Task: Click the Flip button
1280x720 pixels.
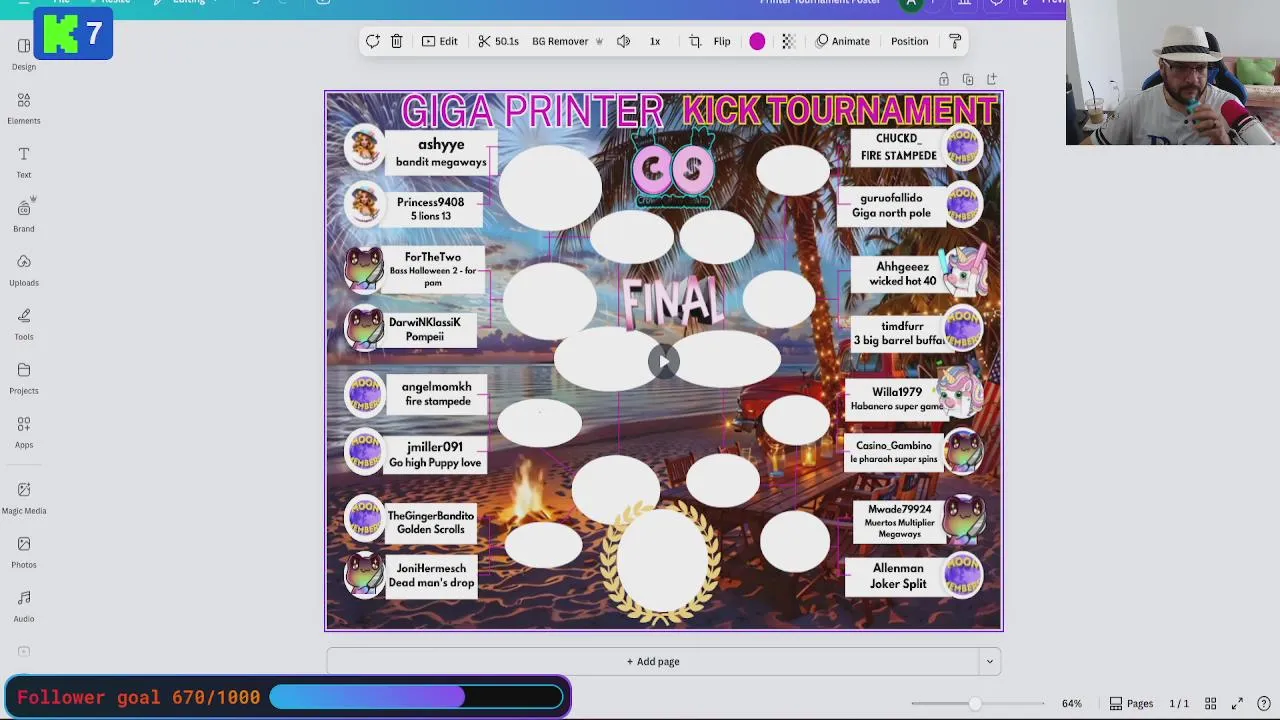Action: pyautogui.click(x=722, y=41)
